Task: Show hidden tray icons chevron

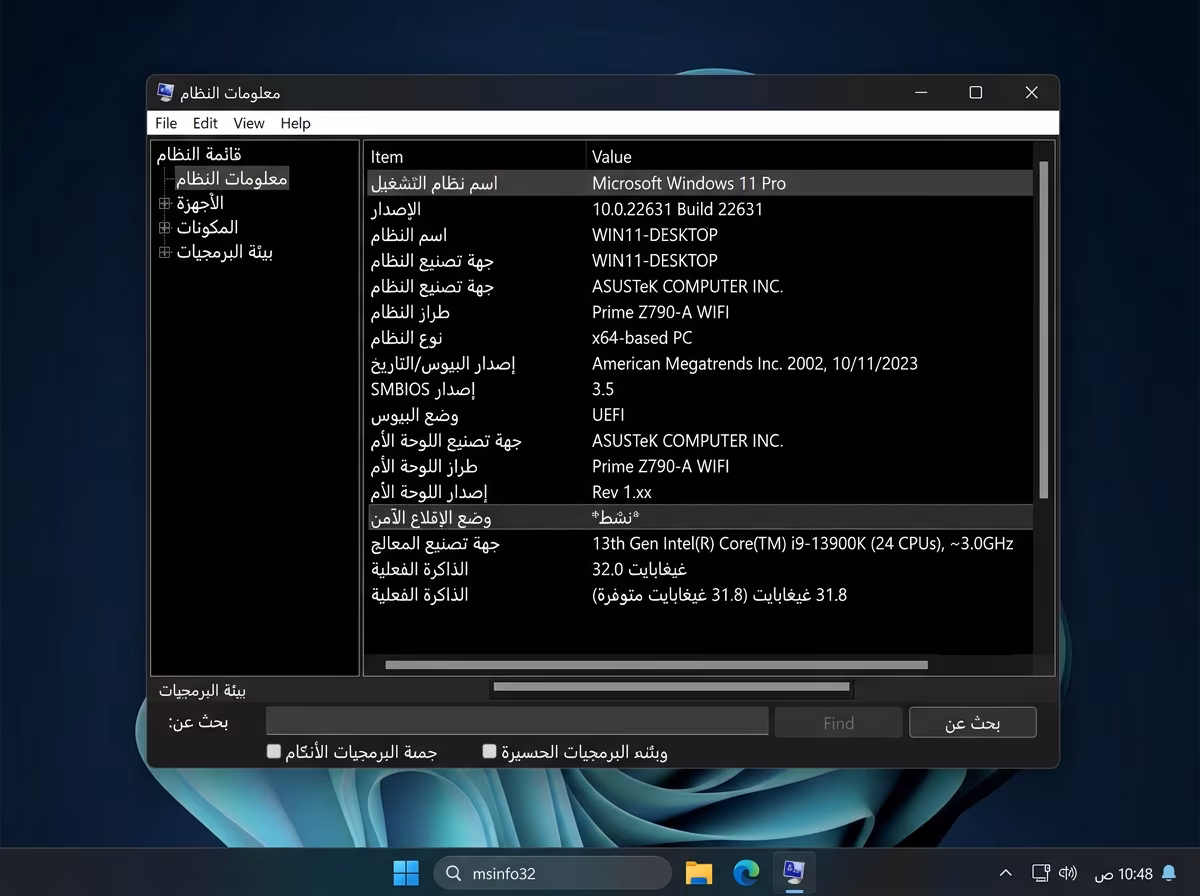Action: click(x=1006, y=874)
